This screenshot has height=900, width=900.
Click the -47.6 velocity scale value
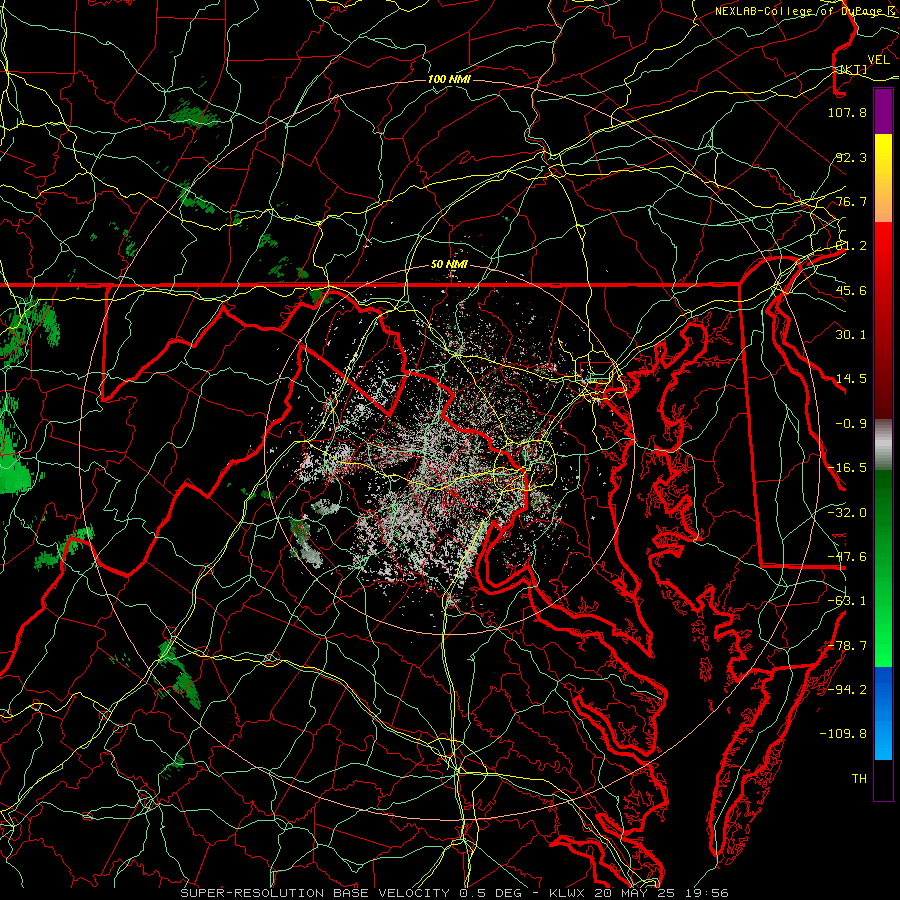(847, 557)
